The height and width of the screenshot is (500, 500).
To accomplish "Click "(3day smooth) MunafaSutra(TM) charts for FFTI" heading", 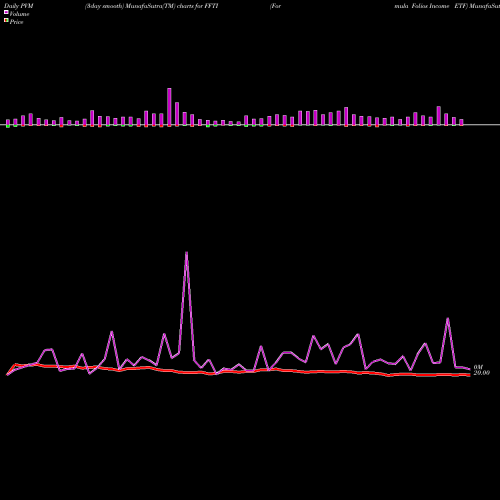I will pos(151,6).
